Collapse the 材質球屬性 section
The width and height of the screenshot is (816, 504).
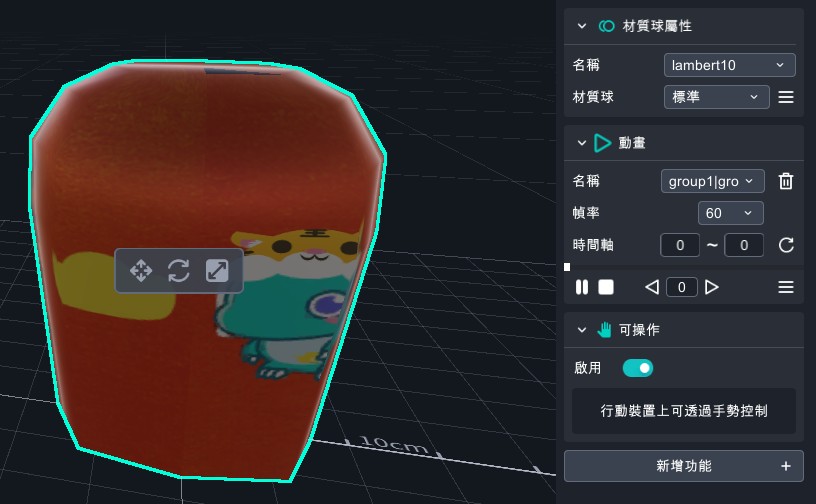pos(582,26)
